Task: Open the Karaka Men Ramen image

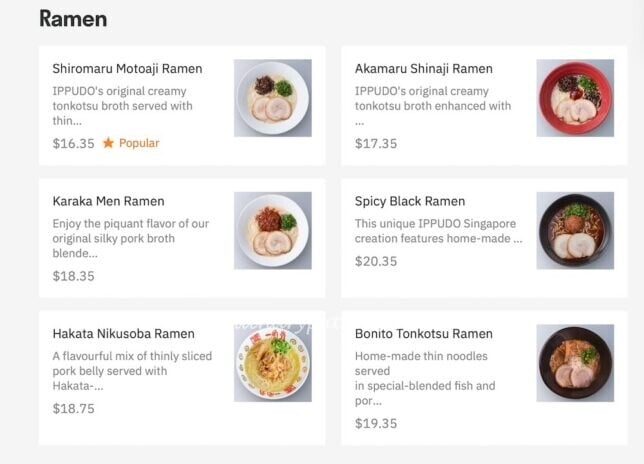Action: (x=272, y=230)
